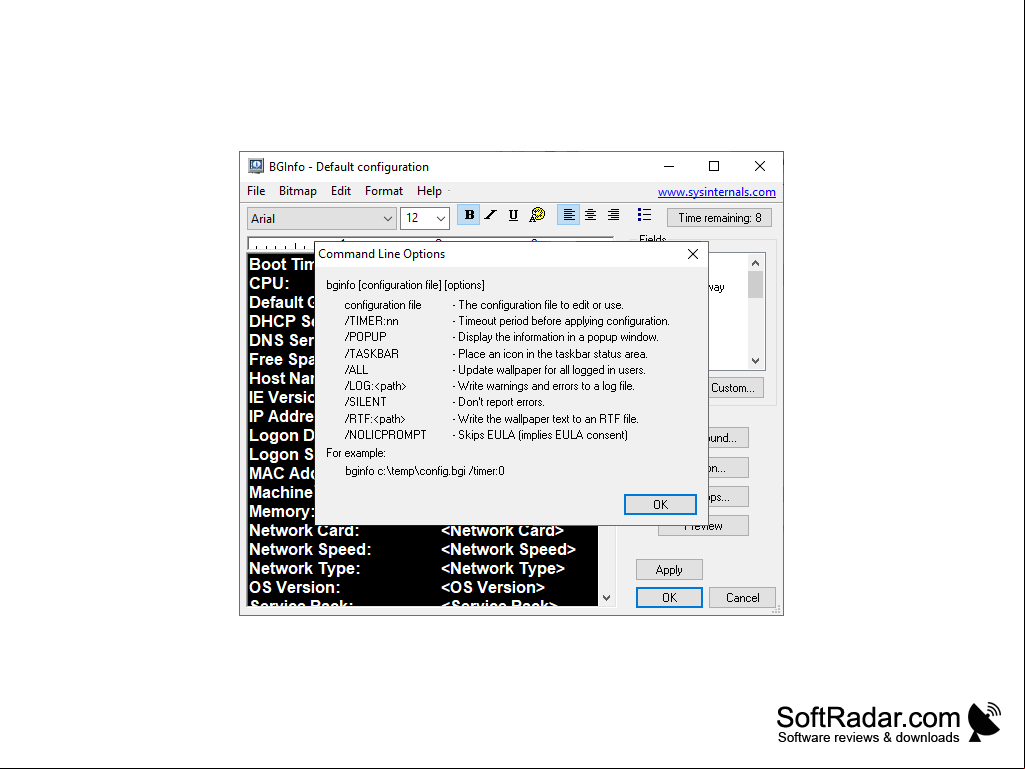The height and width of the screenshot is (769, 1025).
Task: Click 'bginfo [configuration file] [options]' syntax line
Action: (x=405, y=285)
